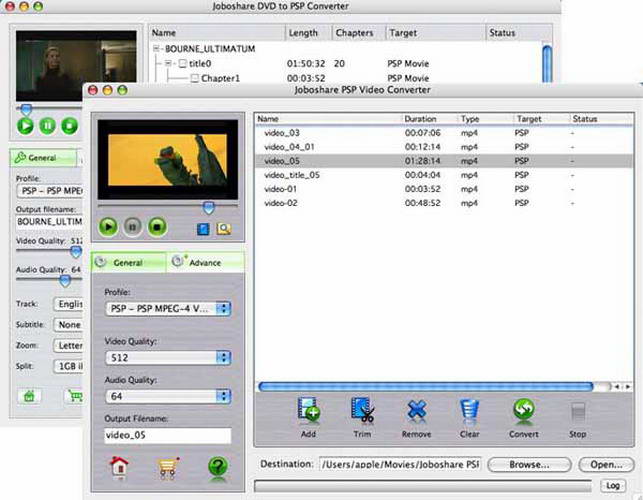
Task: Open the Video Quality 512 dropdown
Action: point(168,358)
